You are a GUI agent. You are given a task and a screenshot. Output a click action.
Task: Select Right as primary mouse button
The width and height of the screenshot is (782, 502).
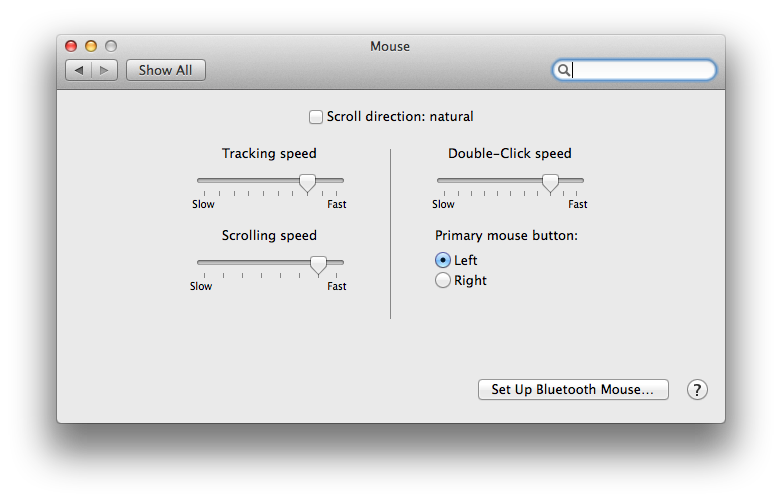[x=442, y=280]
